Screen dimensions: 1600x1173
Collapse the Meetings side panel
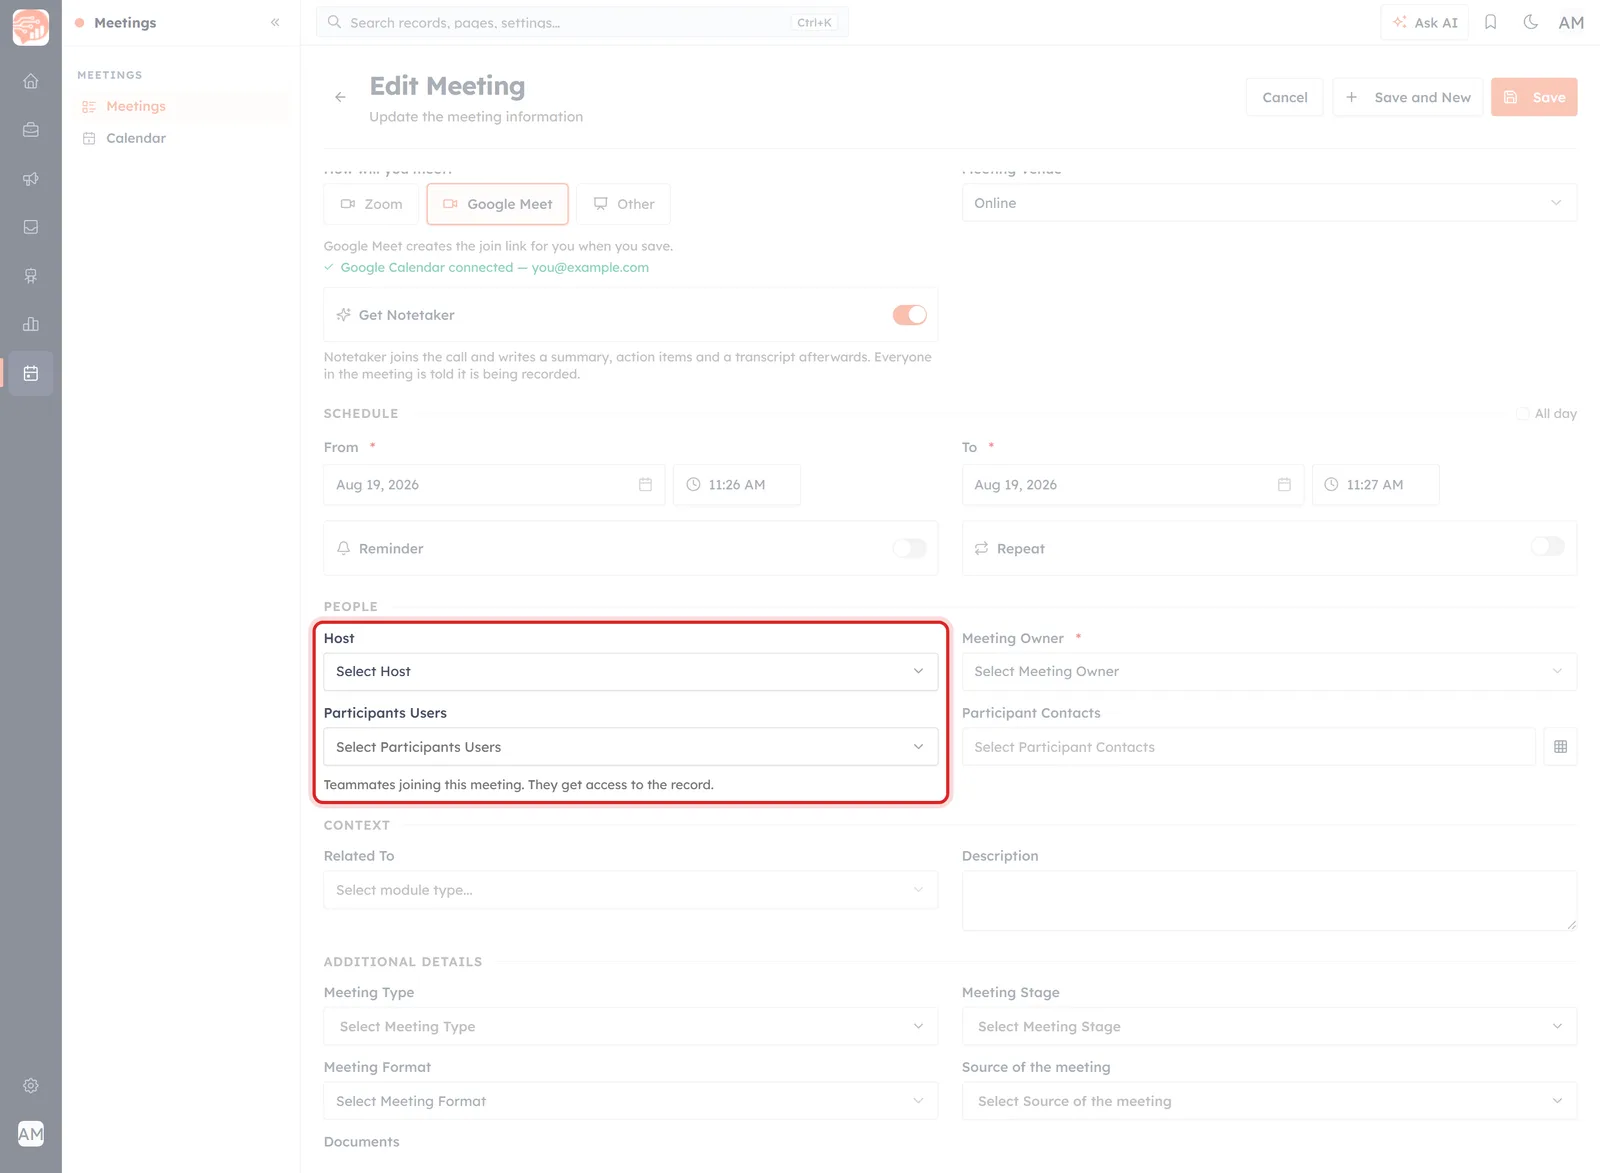(275, 22)
